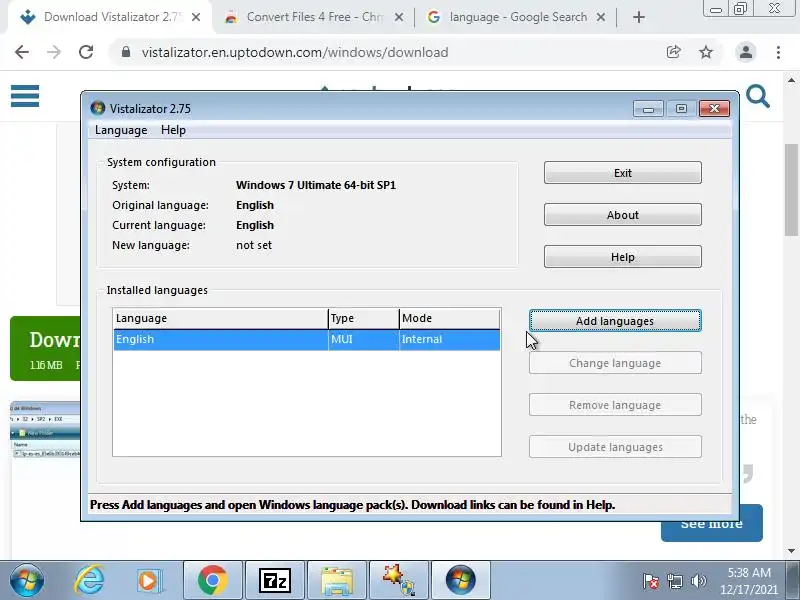Open Action Center flag tray icon

tap(650, 581)
